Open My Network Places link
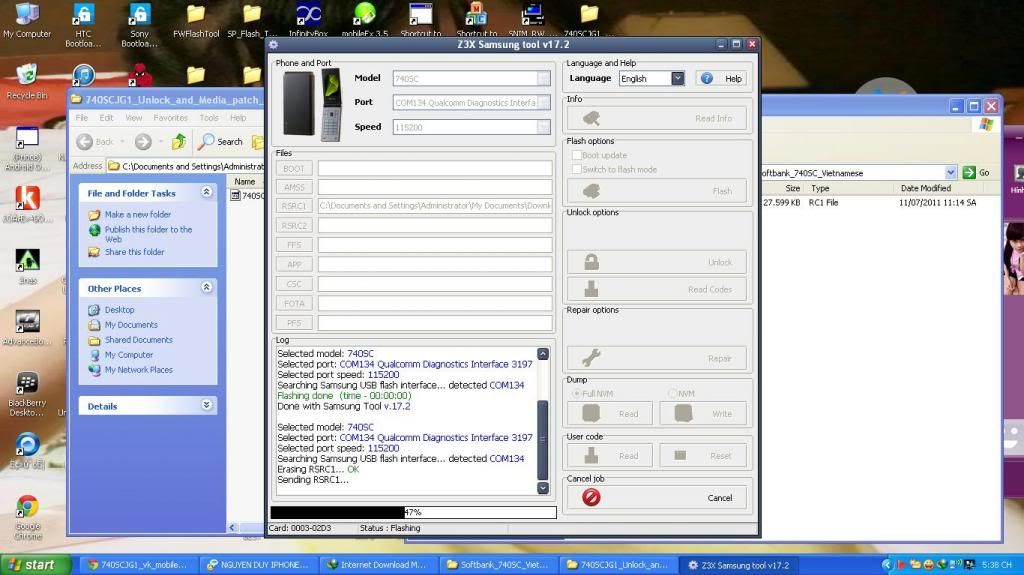1024x575 pixels. point(138,370)
